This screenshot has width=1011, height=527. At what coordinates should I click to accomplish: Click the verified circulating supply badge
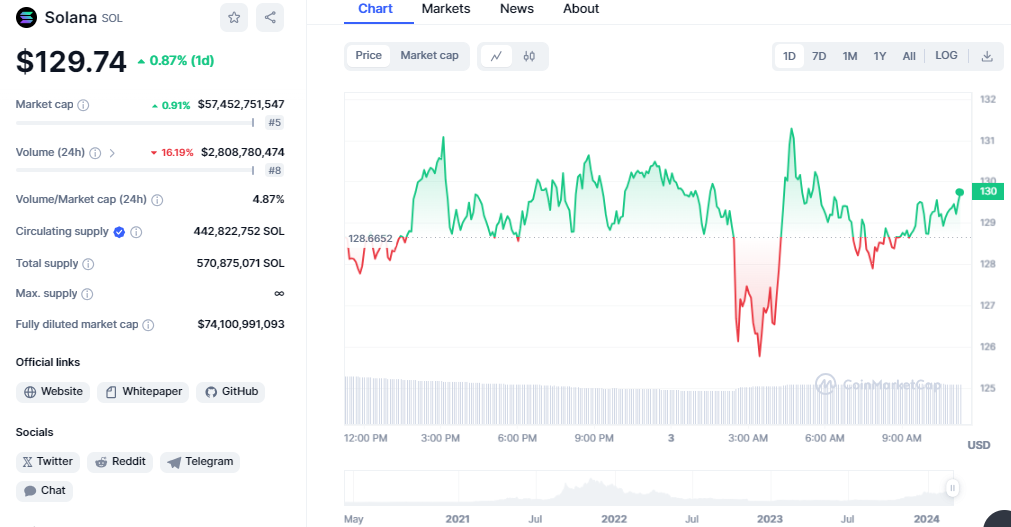click(x=119, y=232)
